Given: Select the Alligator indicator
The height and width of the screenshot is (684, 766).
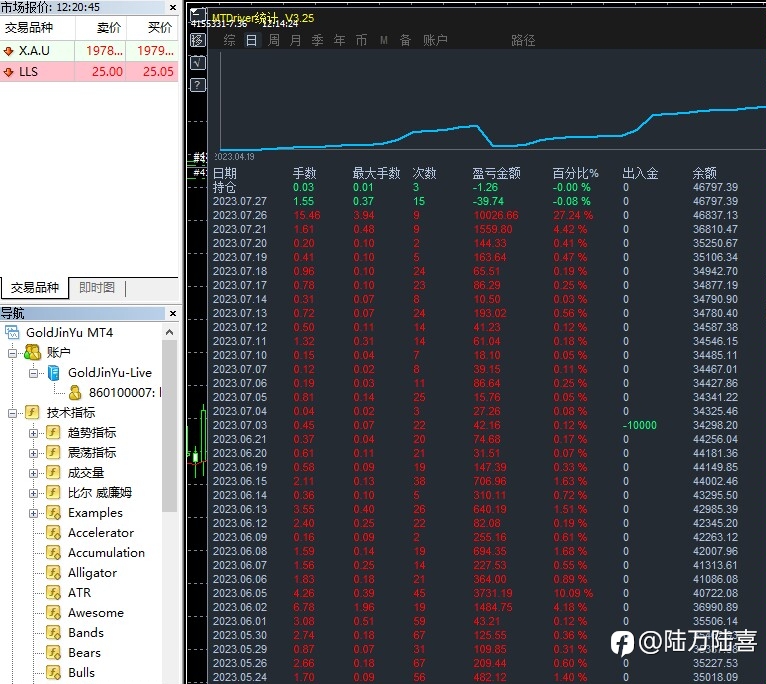Looking at the screenshot, I should tap(92, 573).
